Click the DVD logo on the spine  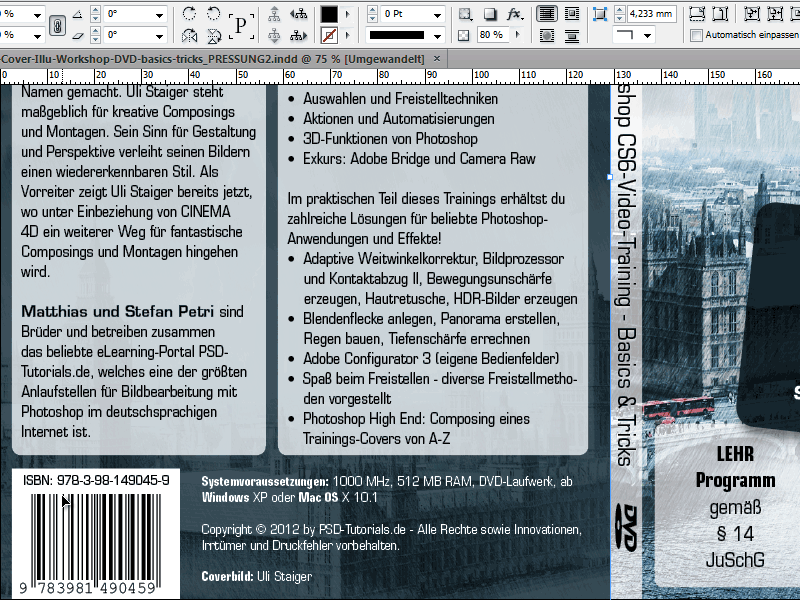[x=626, y=528]
